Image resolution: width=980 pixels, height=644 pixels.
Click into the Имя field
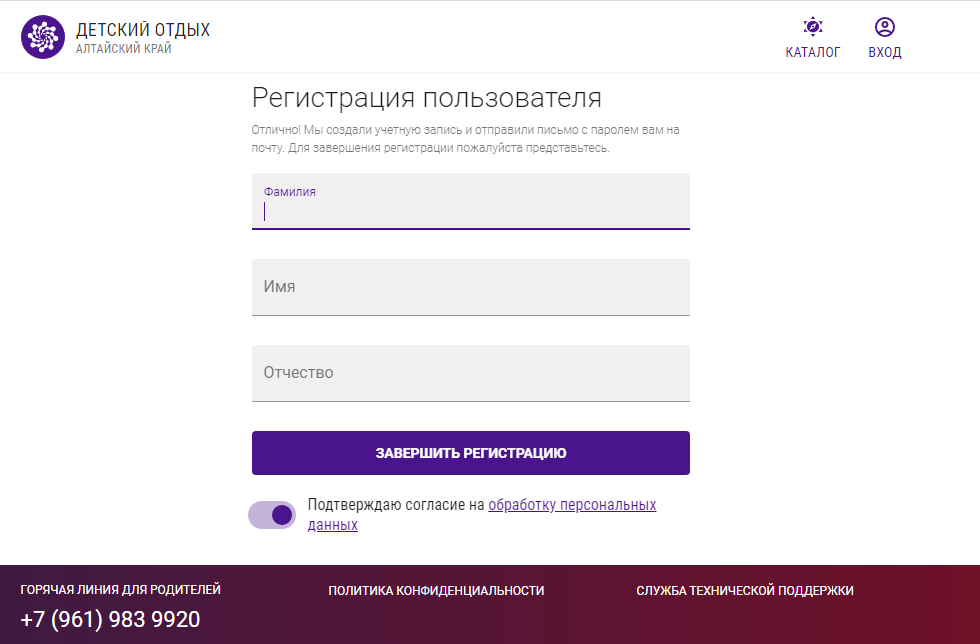(x=471, y=288)
